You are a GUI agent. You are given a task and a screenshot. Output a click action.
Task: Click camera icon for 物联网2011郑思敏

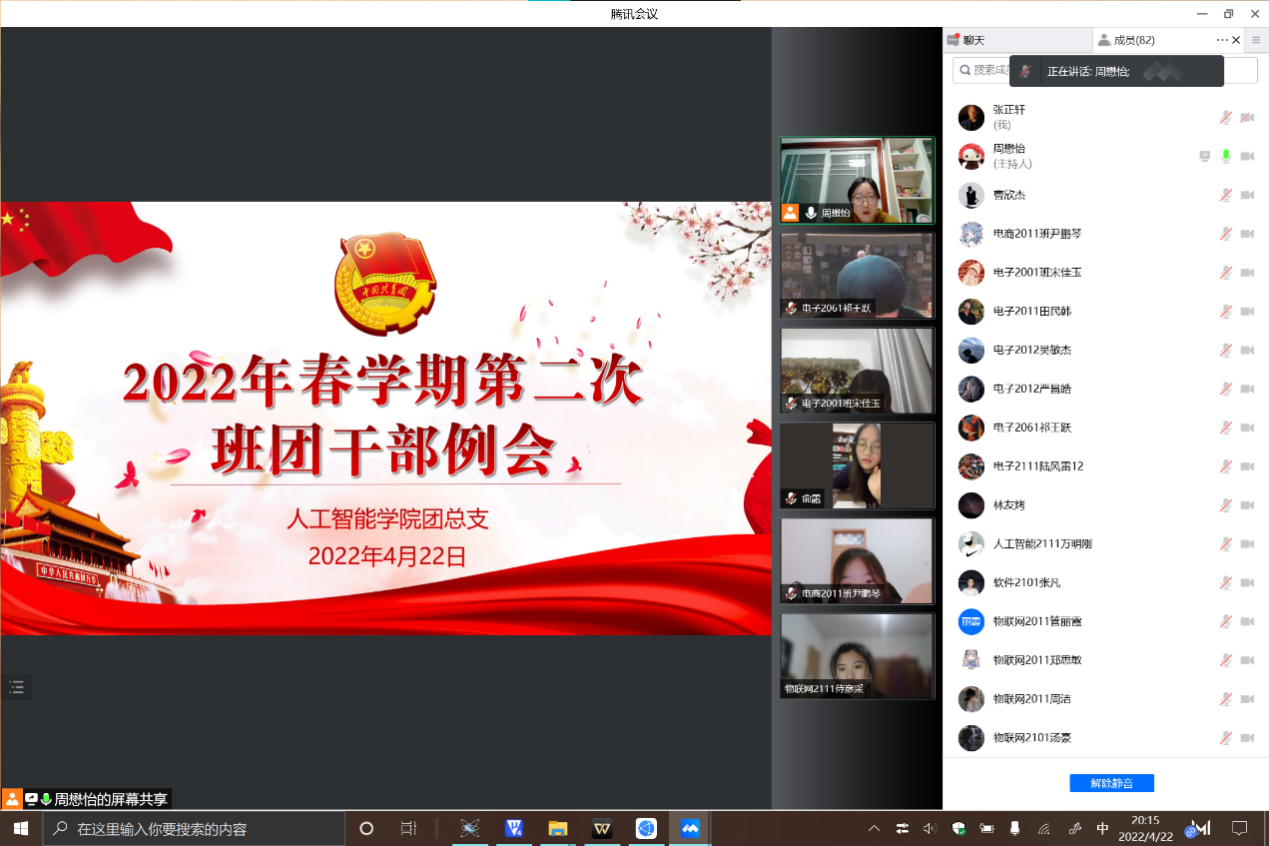[1247, 660]
